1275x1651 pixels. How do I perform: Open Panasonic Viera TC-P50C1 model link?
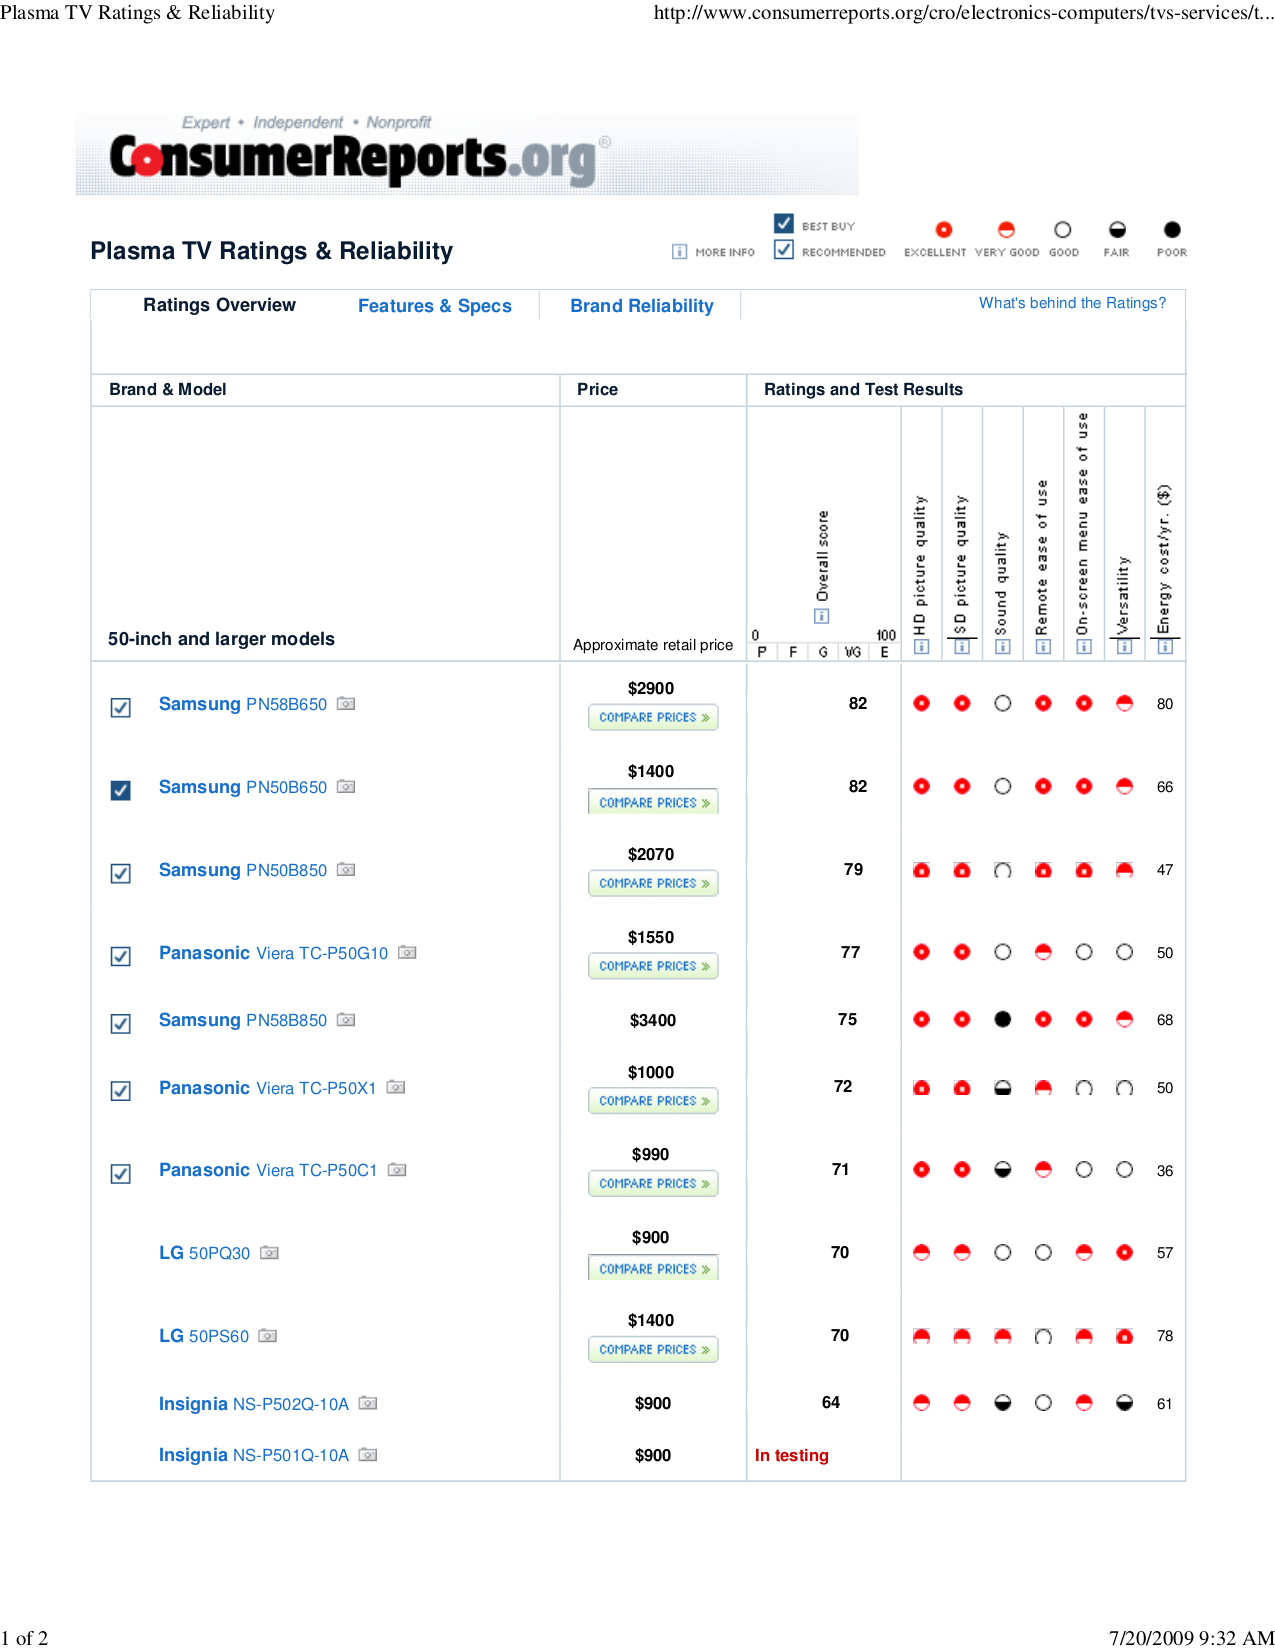[x=268, y=1170]
